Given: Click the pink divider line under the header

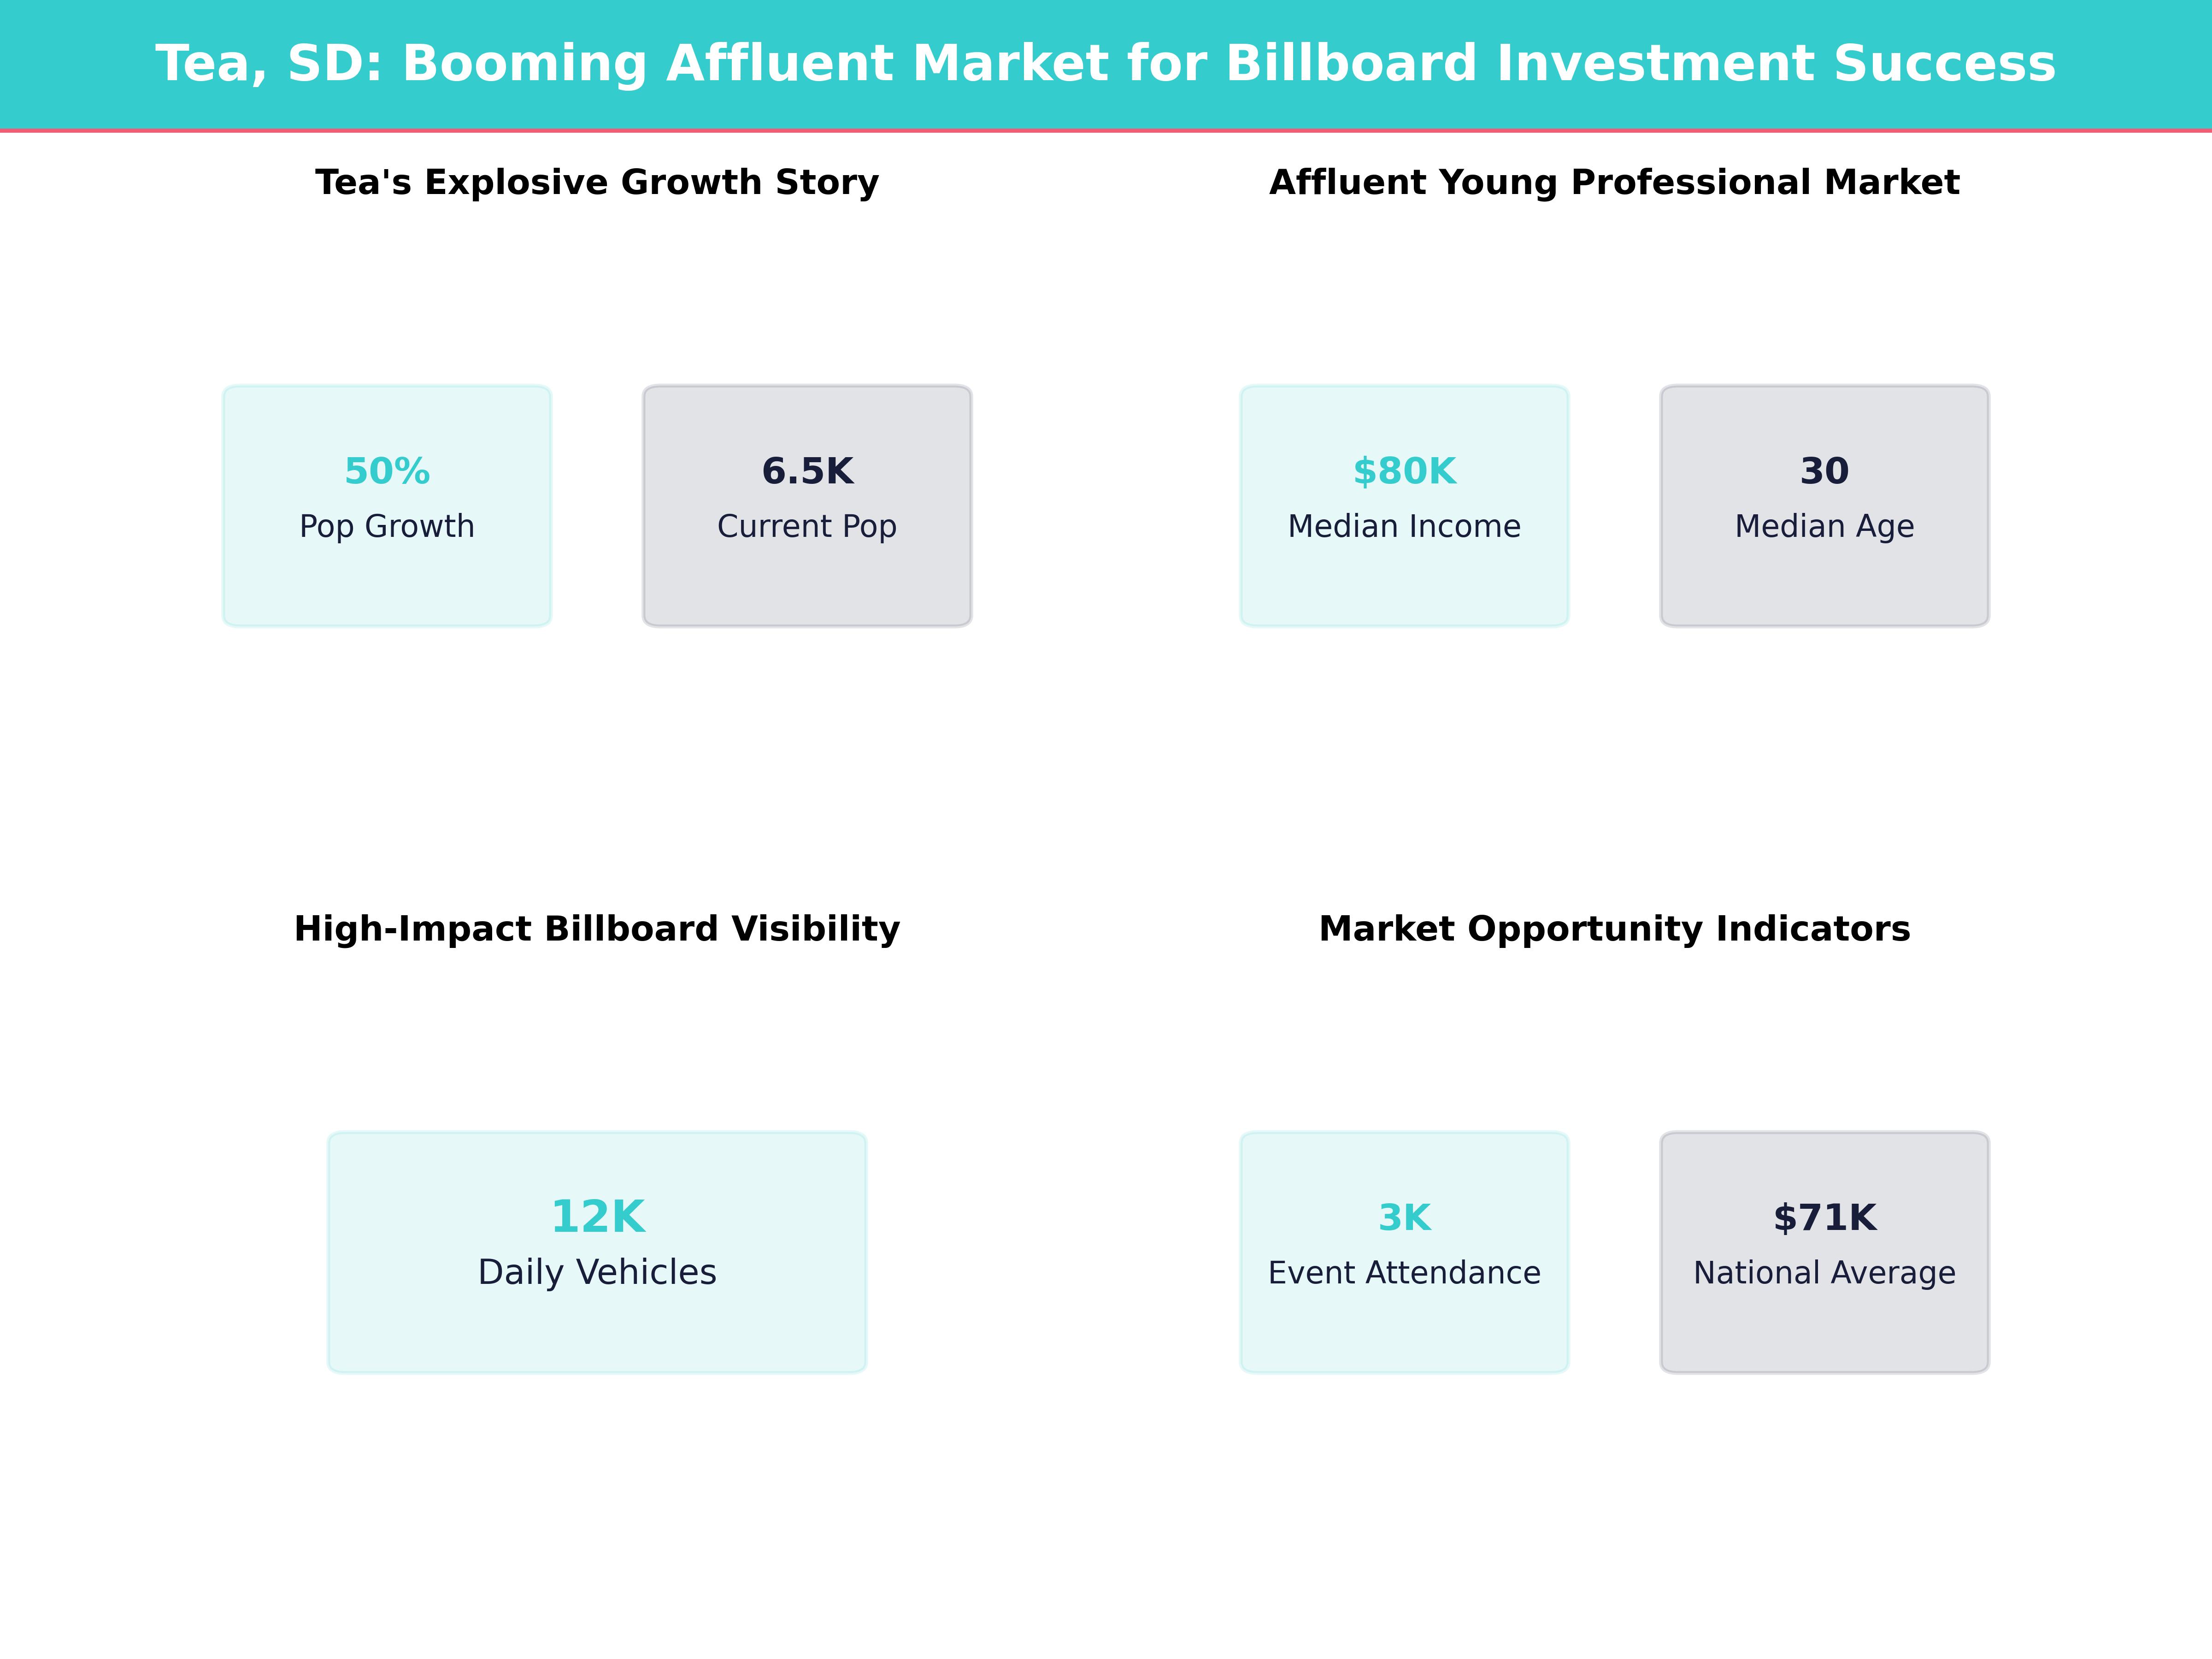Looking at the screenshot, I should click(x=1105, y=130).
